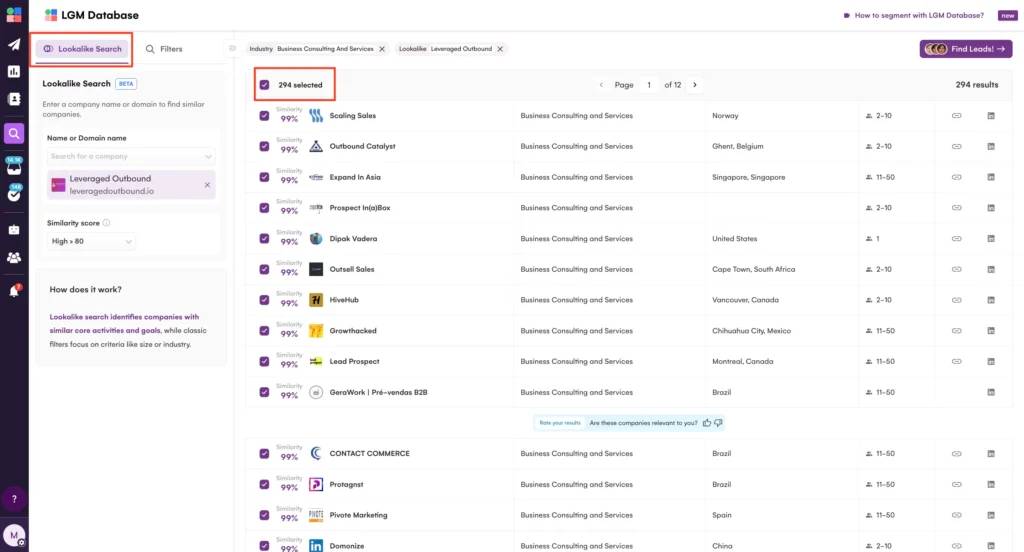Open the bar chart analytics icon in sidebar
Screen dimensions: 1024x552
click(14, 72)
